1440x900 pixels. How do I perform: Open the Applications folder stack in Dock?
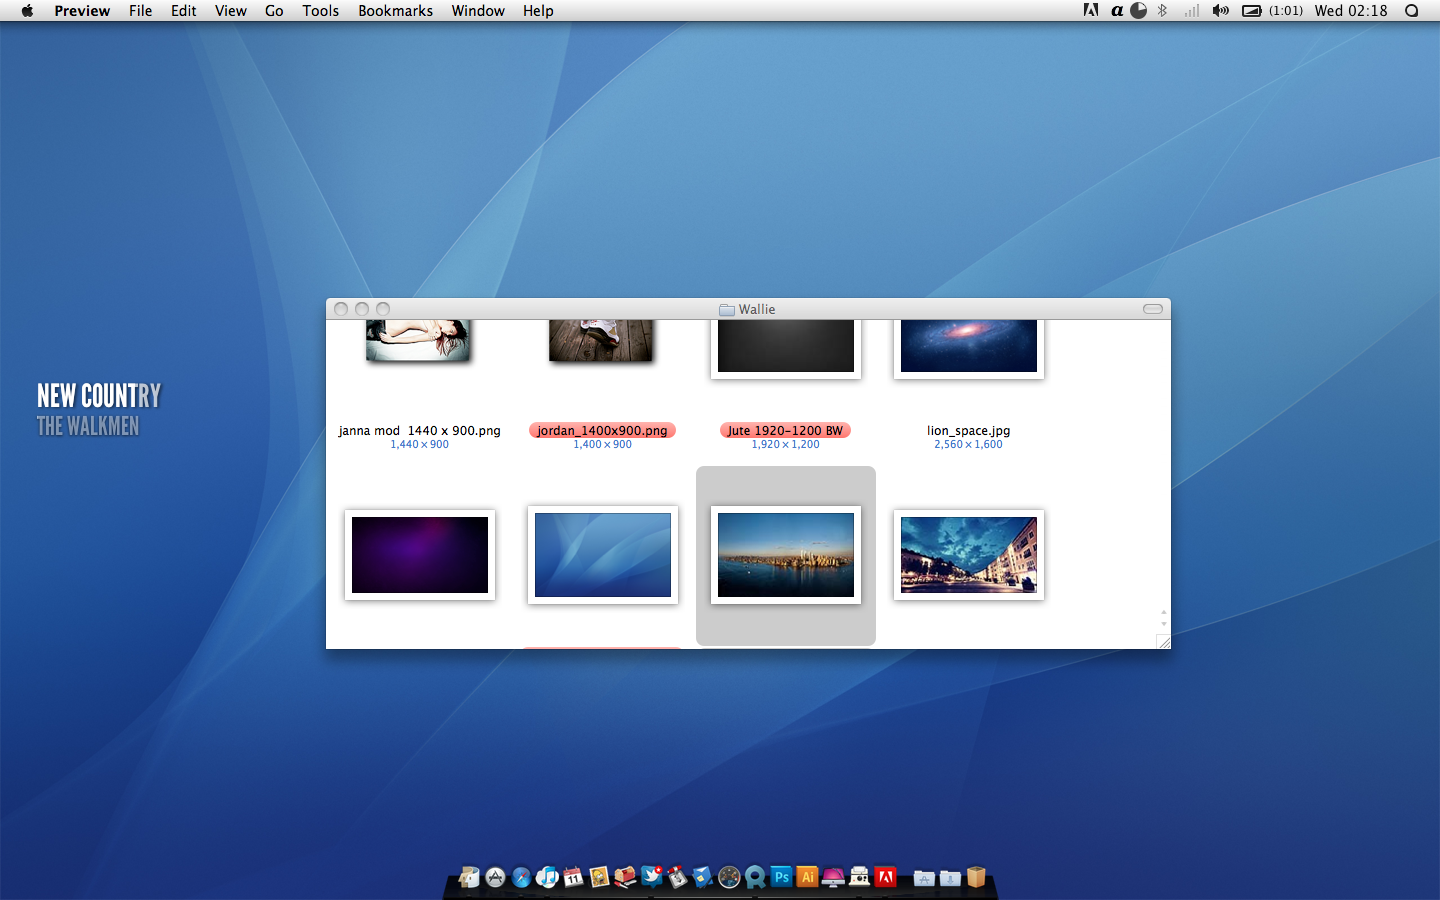pos(924,878)
